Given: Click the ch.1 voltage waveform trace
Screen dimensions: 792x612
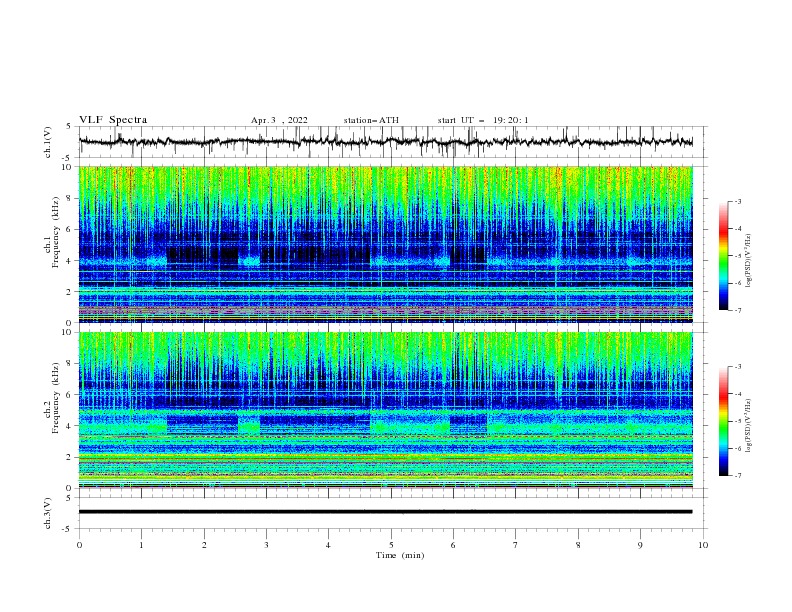Looking at the screenshot, I should click(385, 142).
